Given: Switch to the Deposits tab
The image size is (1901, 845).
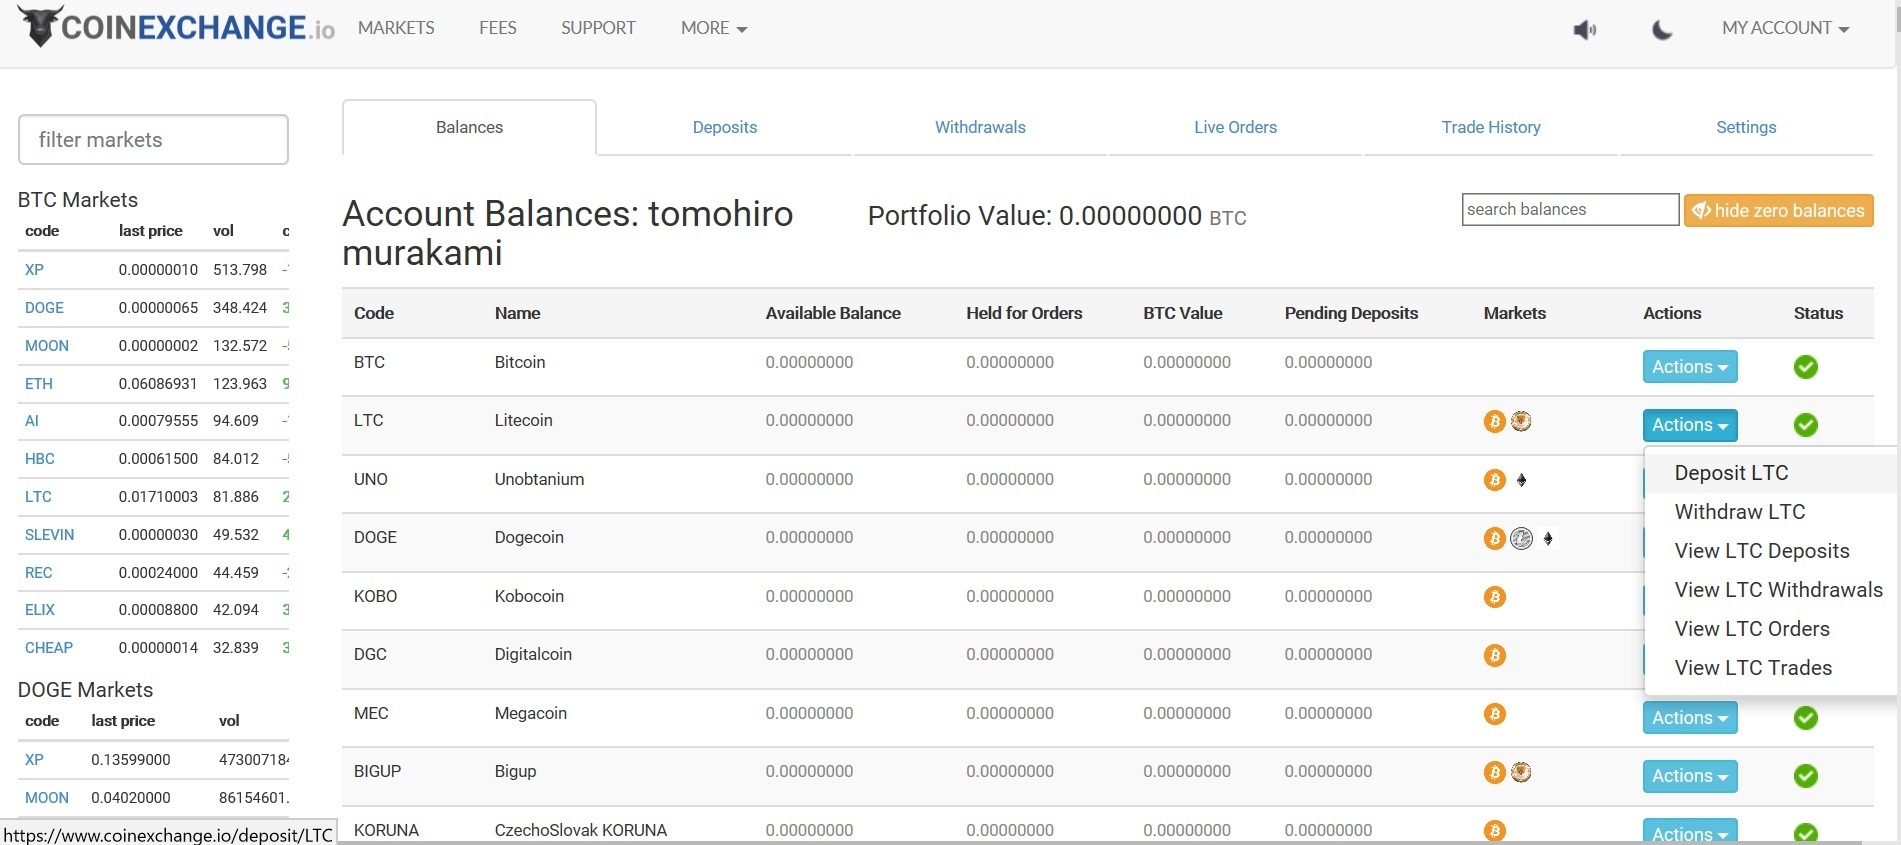Looking at the screenshot, I should pos(725,127).
